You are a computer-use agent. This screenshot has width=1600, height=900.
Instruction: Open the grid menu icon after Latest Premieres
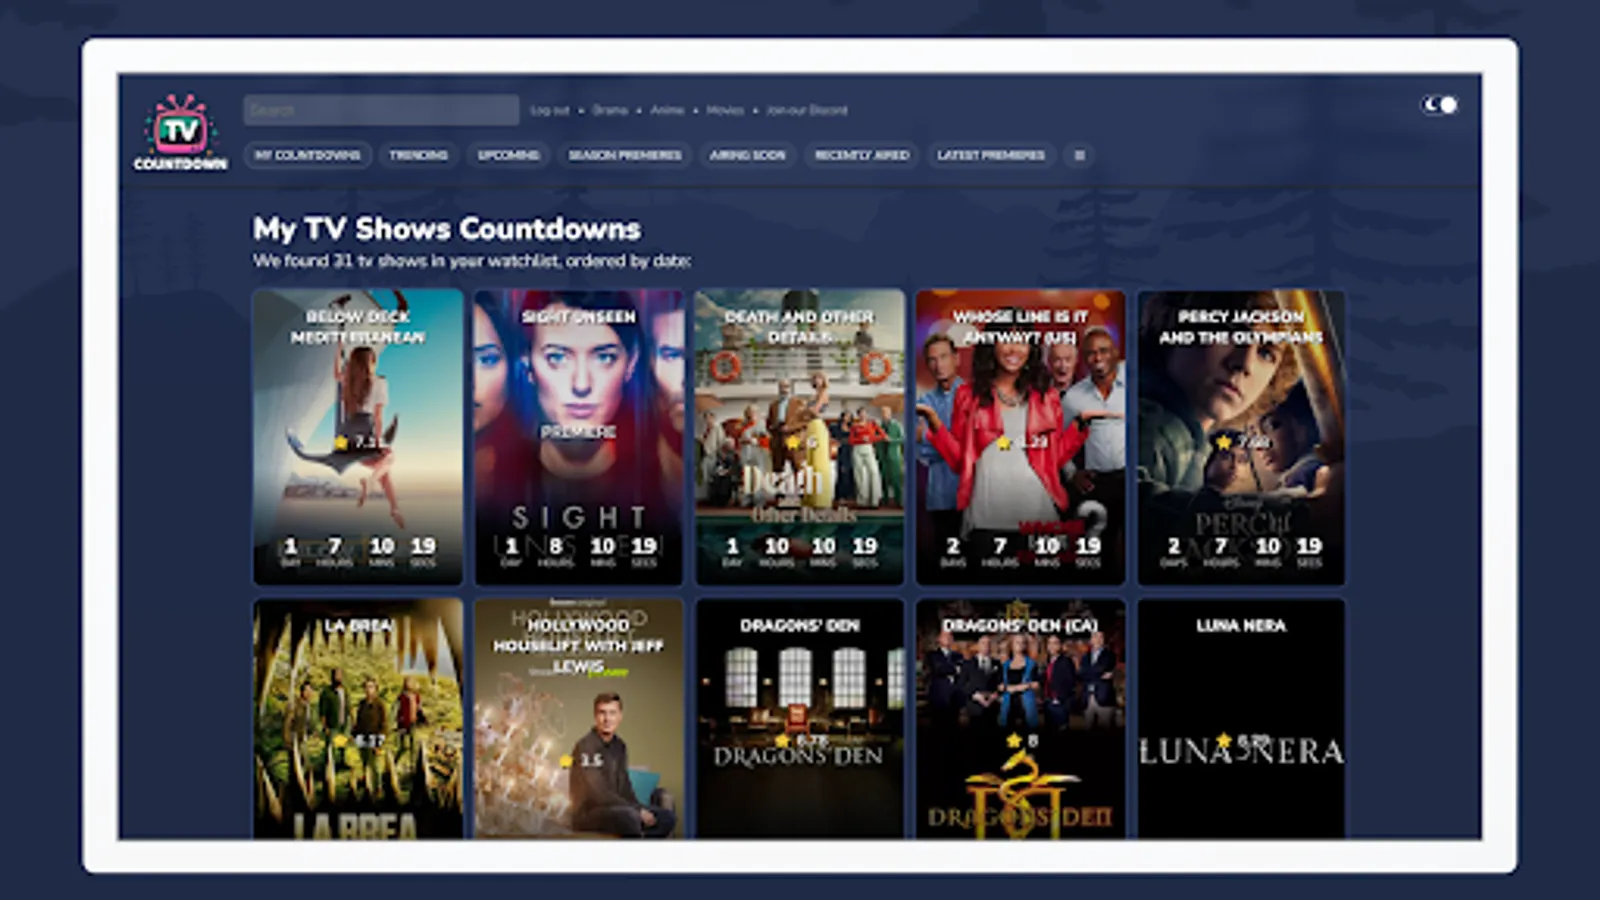pos(1080,155)
